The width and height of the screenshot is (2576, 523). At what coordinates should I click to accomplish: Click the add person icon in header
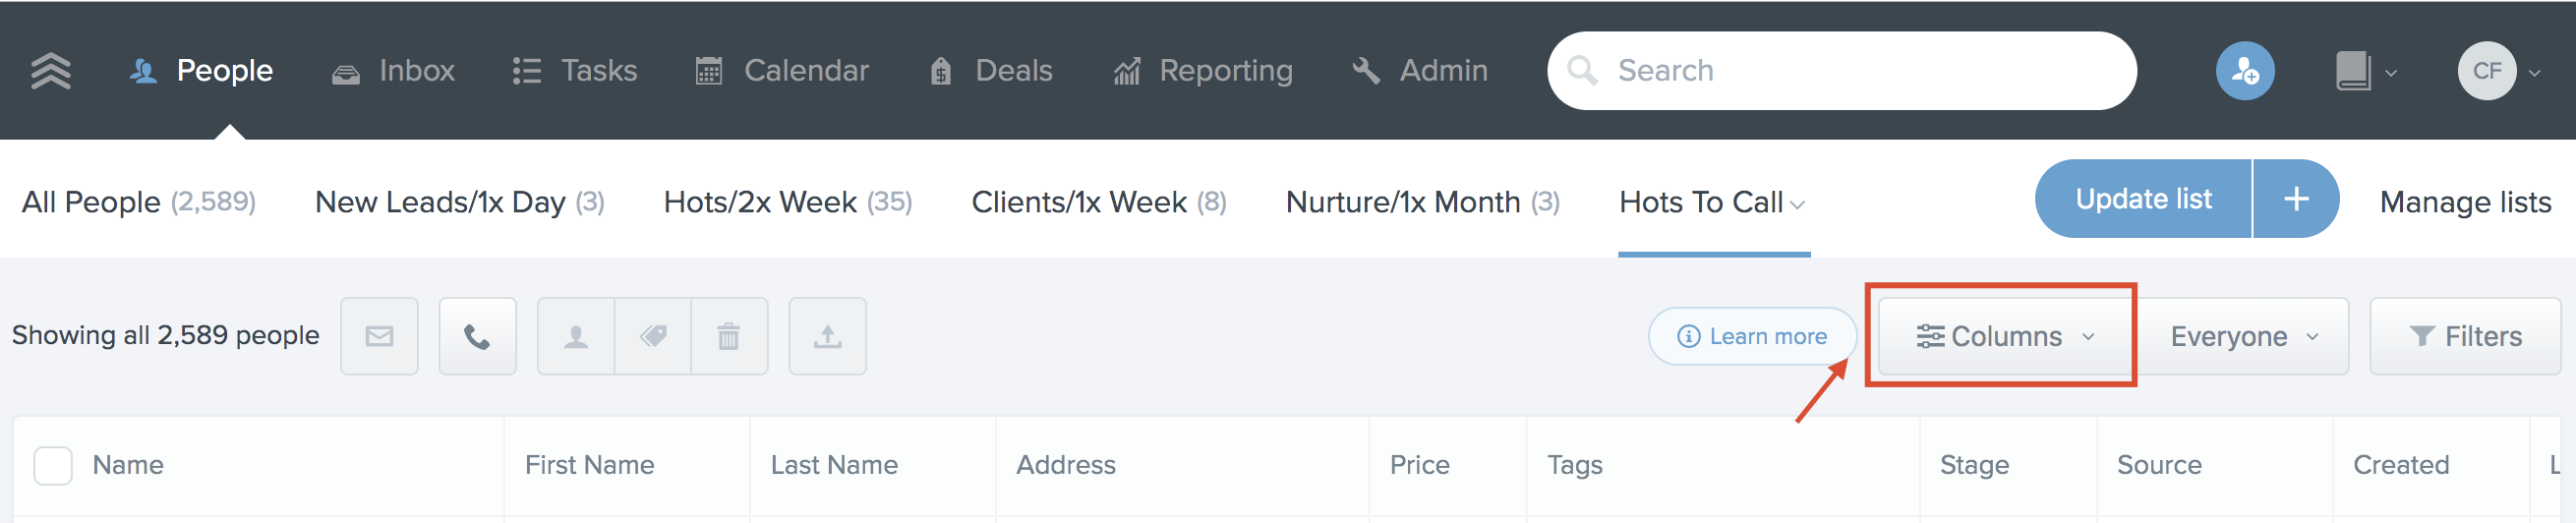coord(2245,71)
